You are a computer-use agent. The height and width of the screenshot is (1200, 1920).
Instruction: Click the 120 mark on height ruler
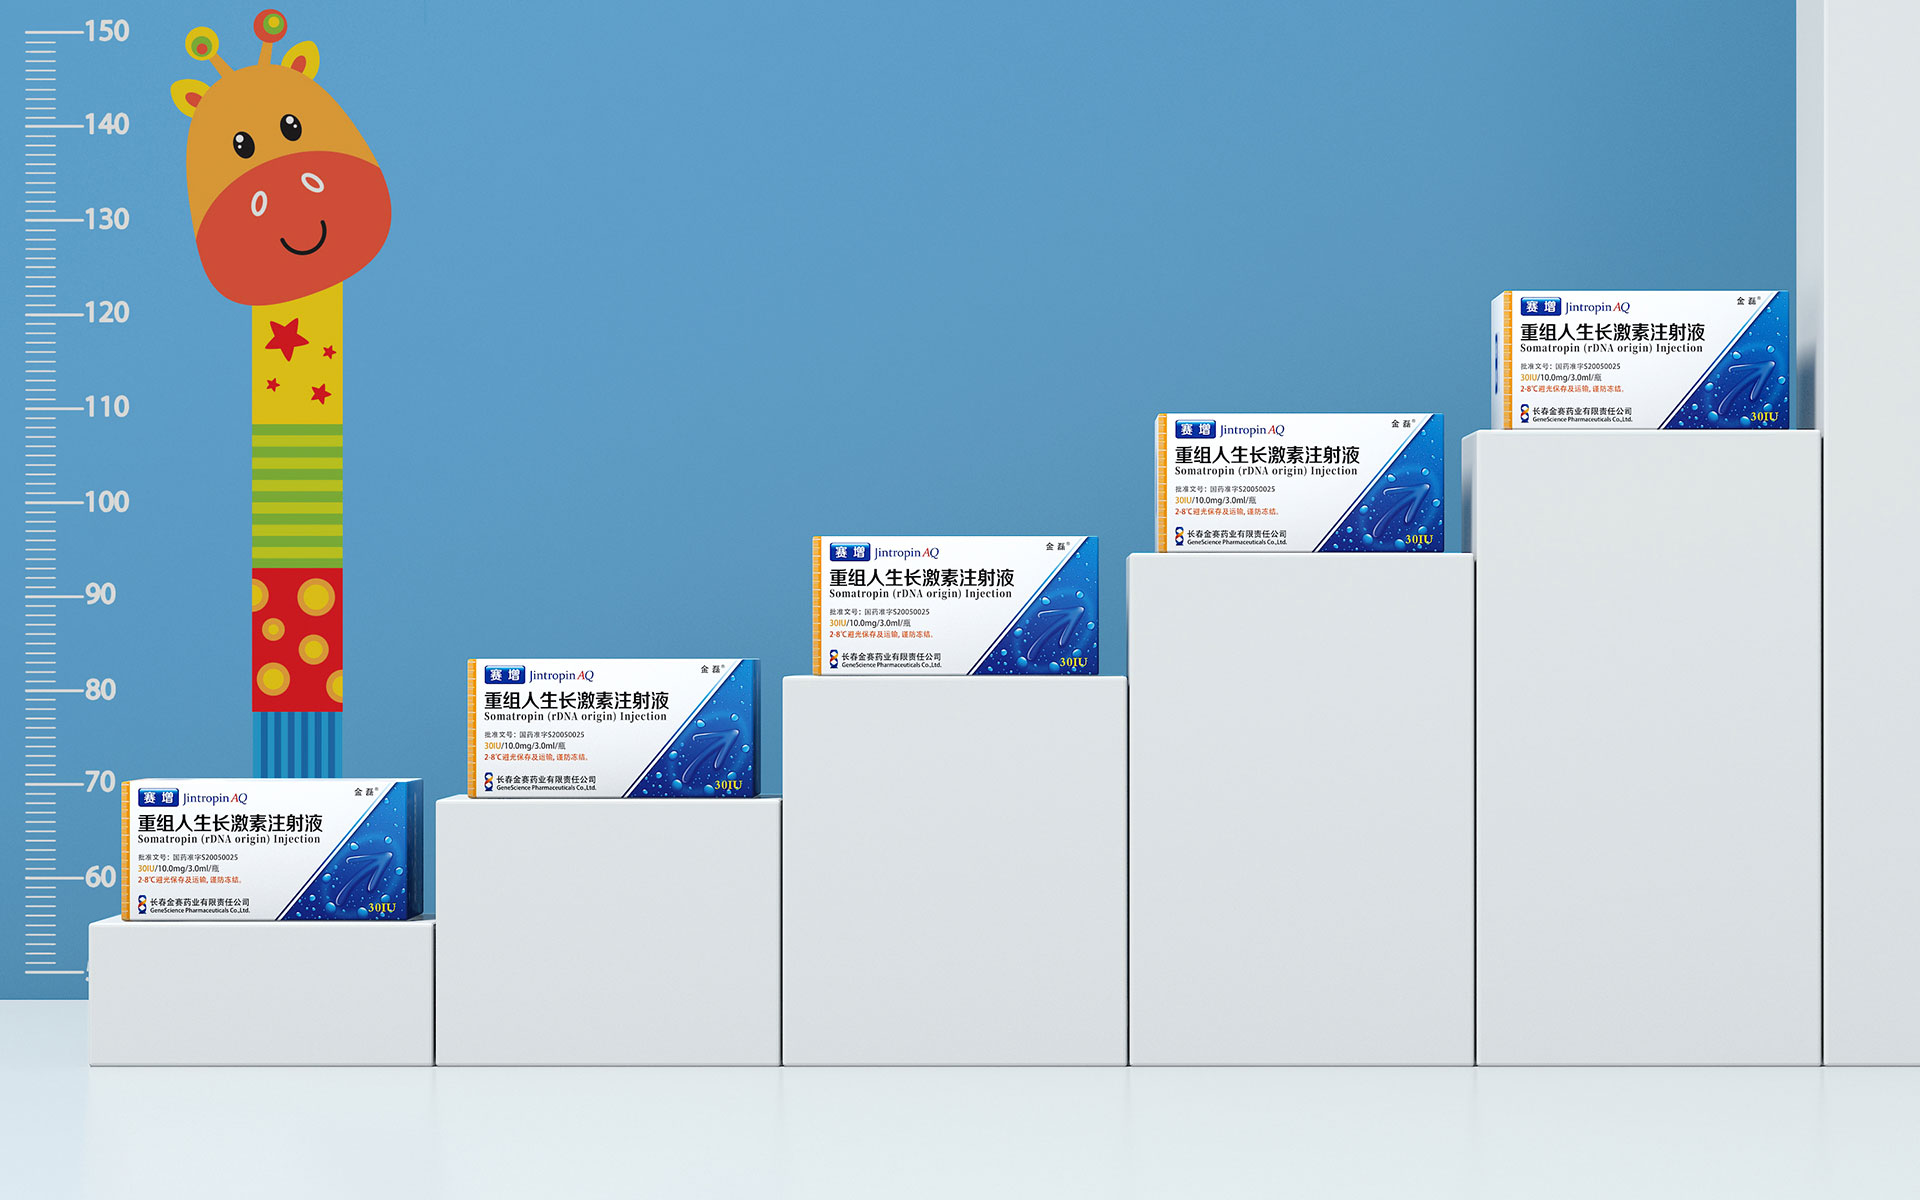106,313
